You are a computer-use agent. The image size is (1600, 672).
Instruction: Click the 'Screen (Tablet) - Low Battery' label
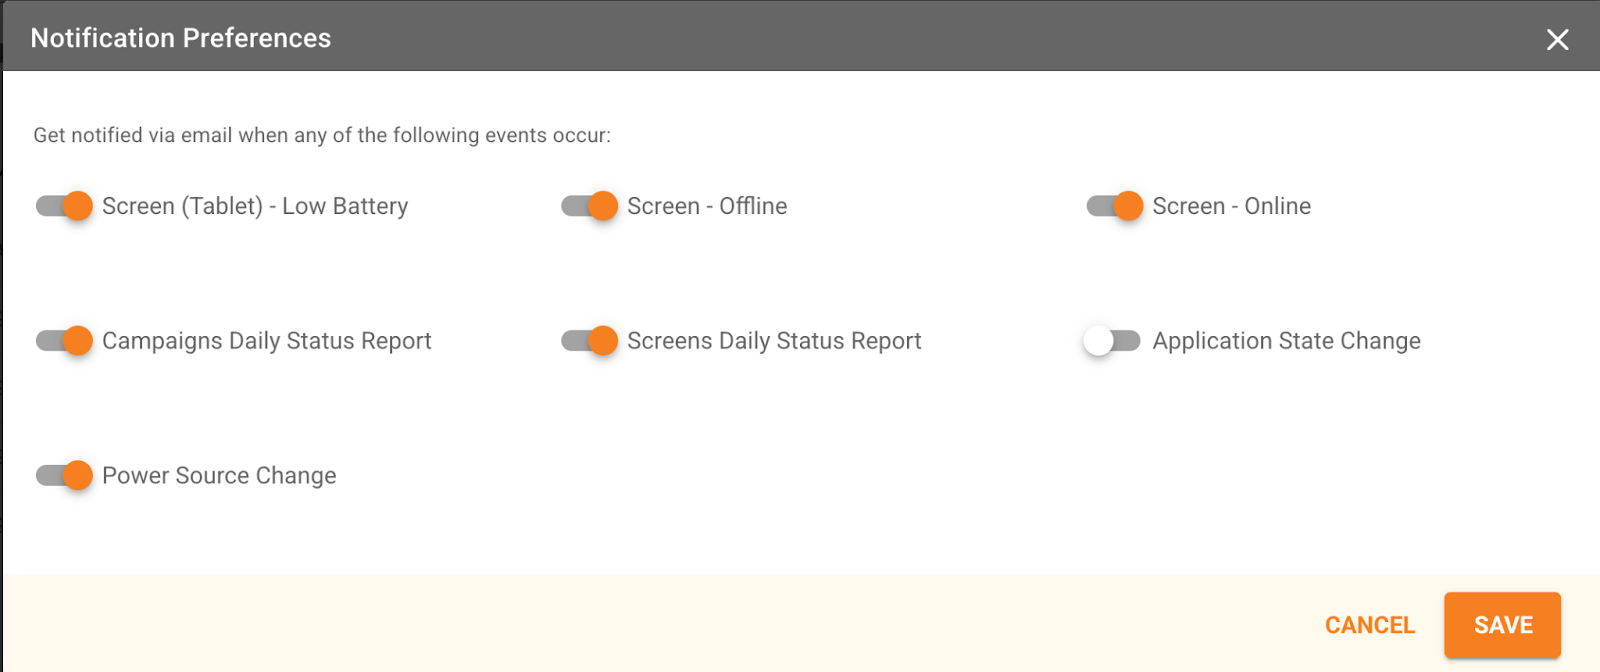pos(255,206)
